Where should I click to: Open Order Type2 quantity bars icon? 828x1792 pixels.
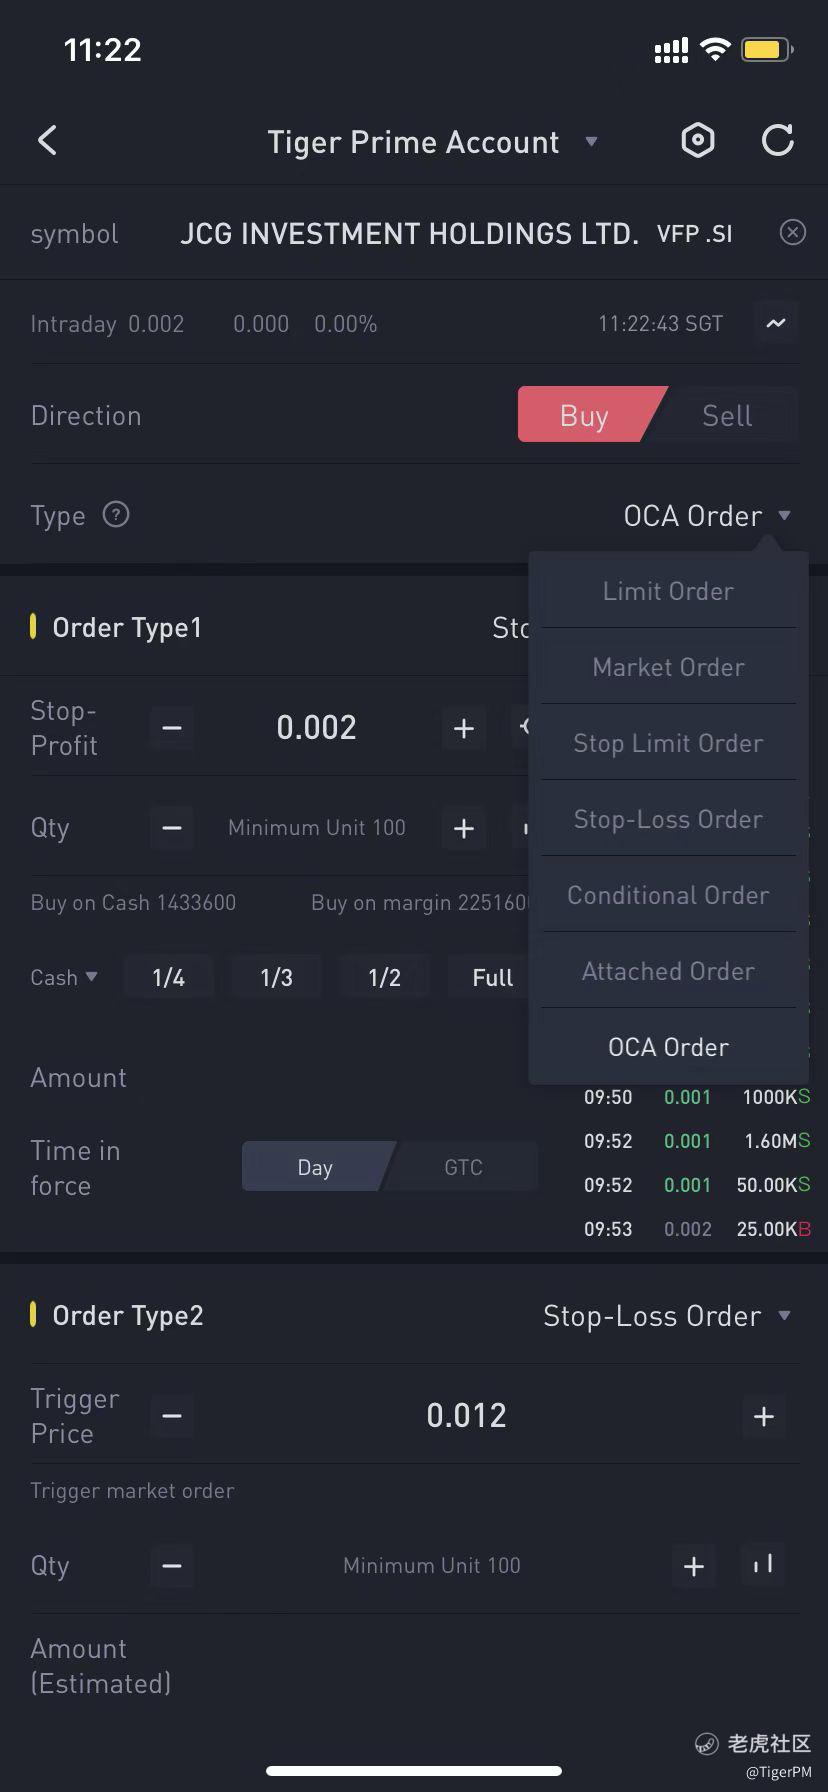click(763, 1565)
